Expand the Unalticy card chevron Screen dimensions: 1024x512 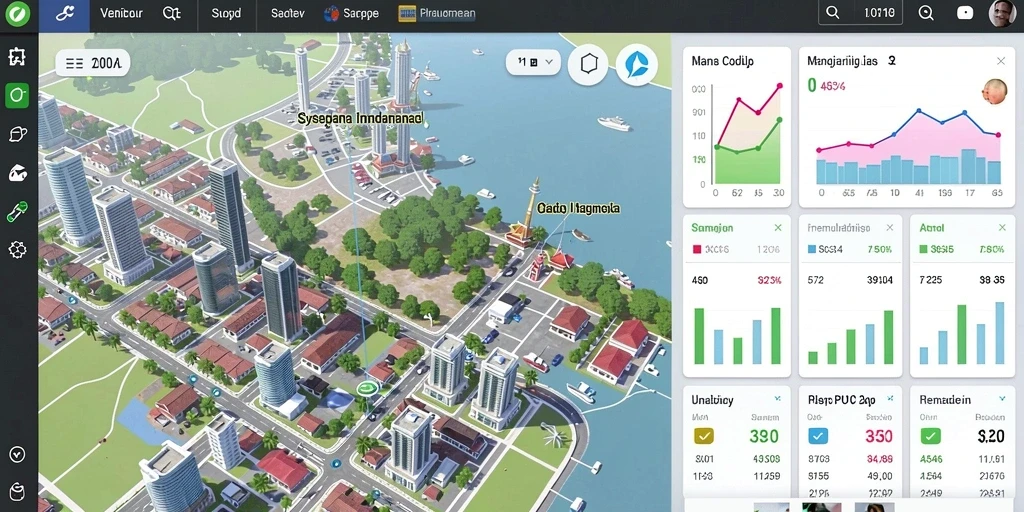click(777, 398)
